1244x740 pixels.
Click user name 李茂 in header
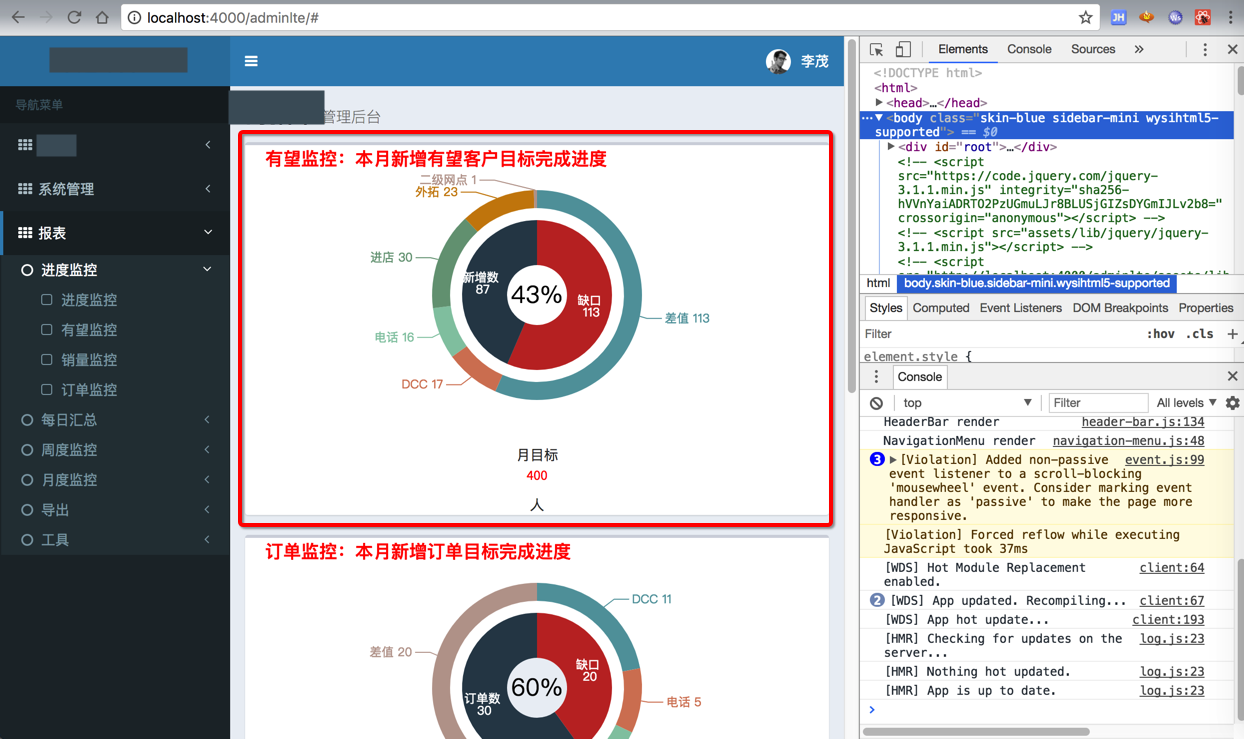click(815, 61)
